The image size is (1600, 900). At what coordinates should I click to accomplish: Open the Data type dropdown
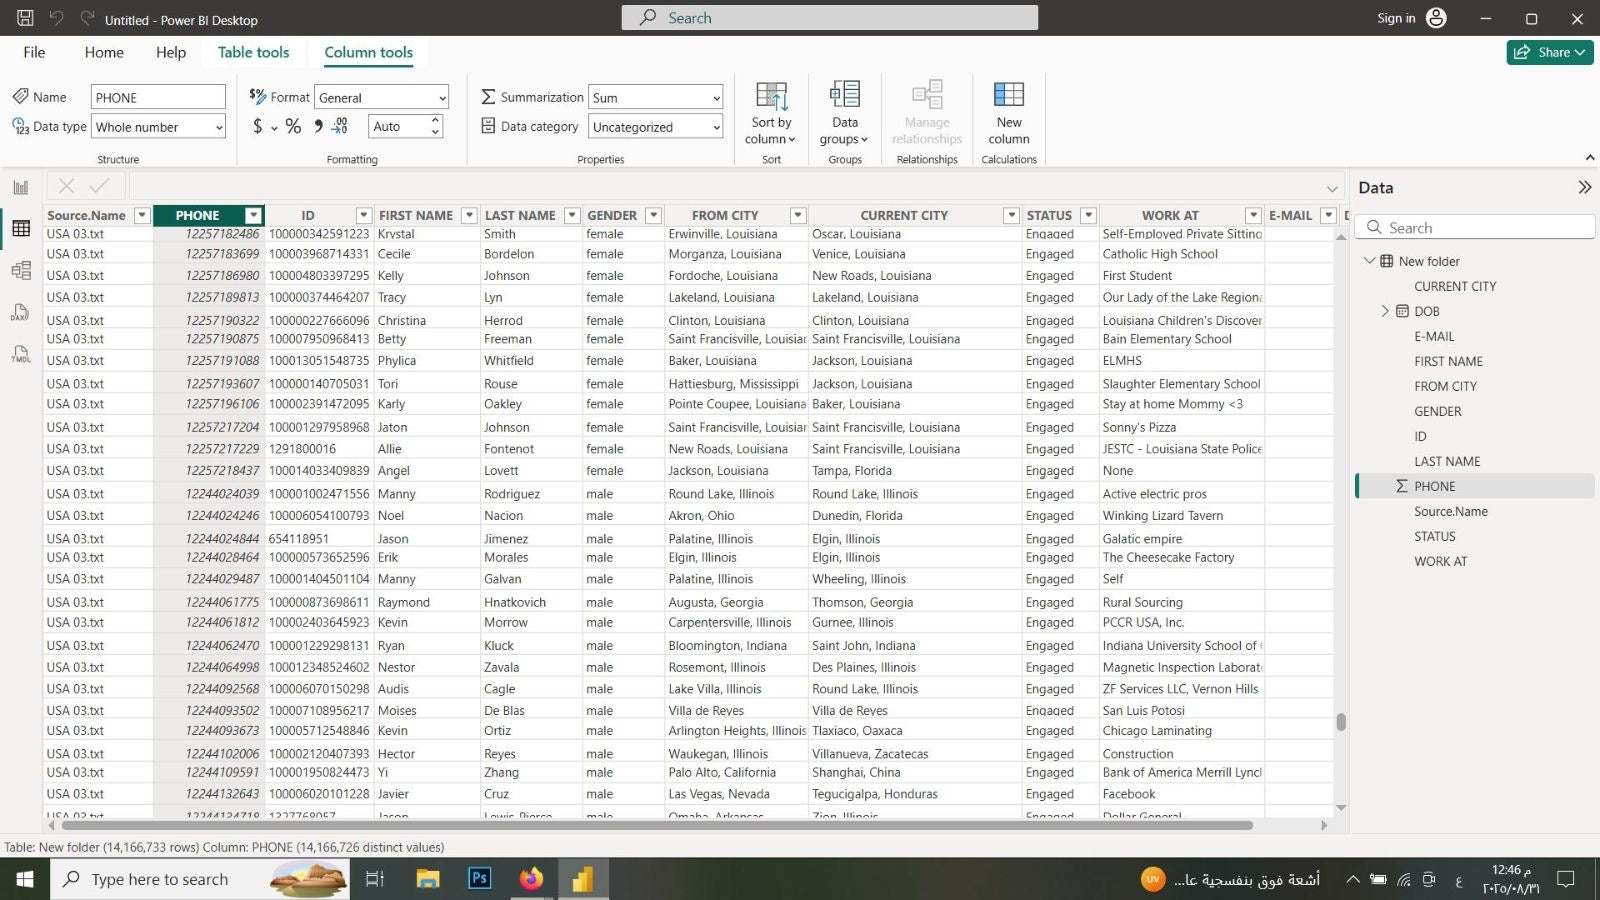159,127
